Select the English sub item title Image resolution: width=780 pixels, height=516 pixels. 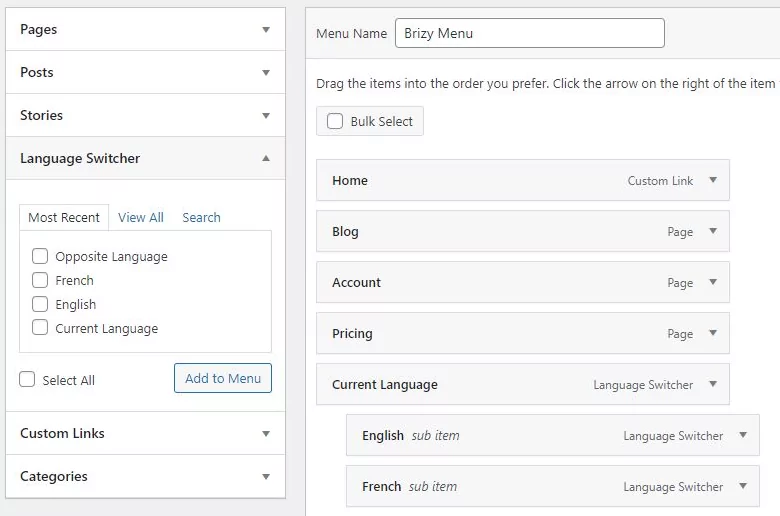coord(383,436)
